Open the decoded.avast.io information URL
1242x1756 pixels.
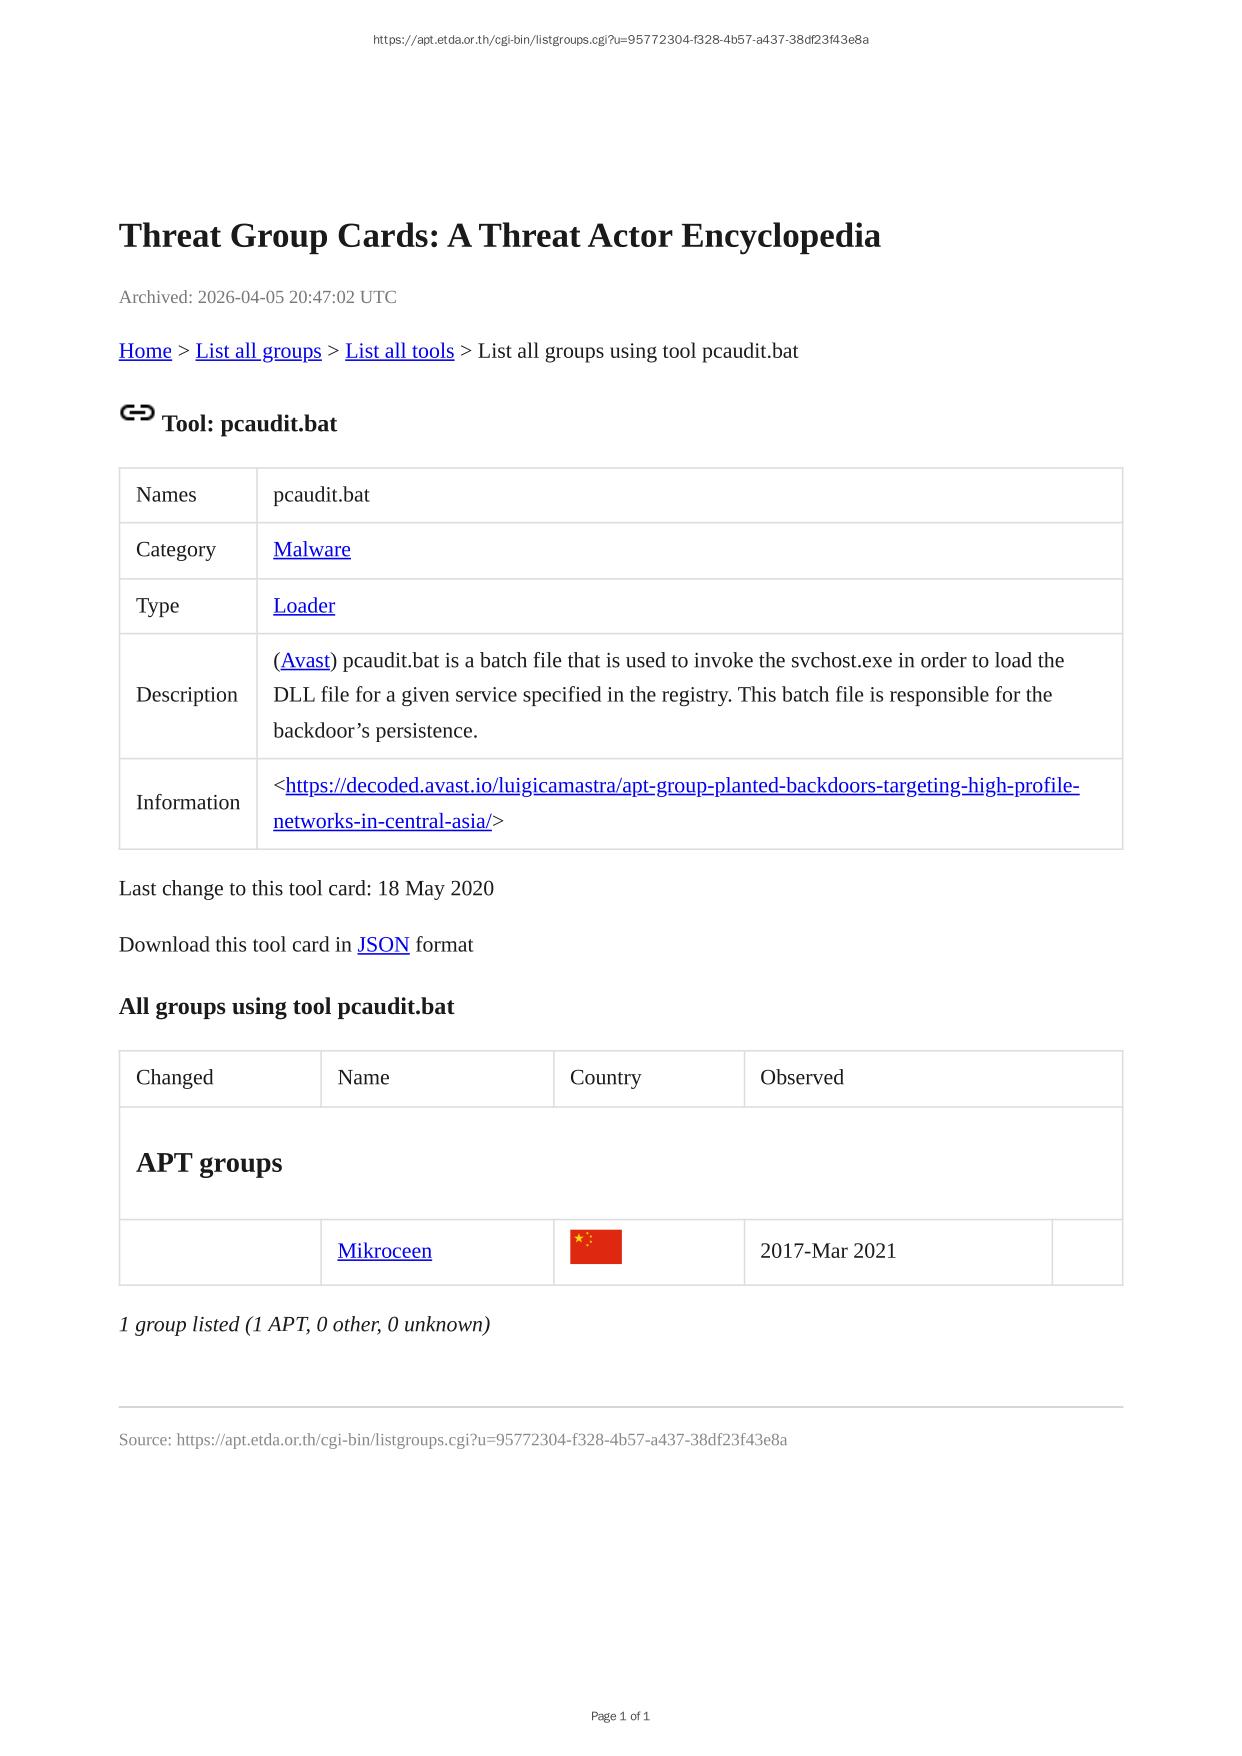pyautogui.click(x=682, y=786)
